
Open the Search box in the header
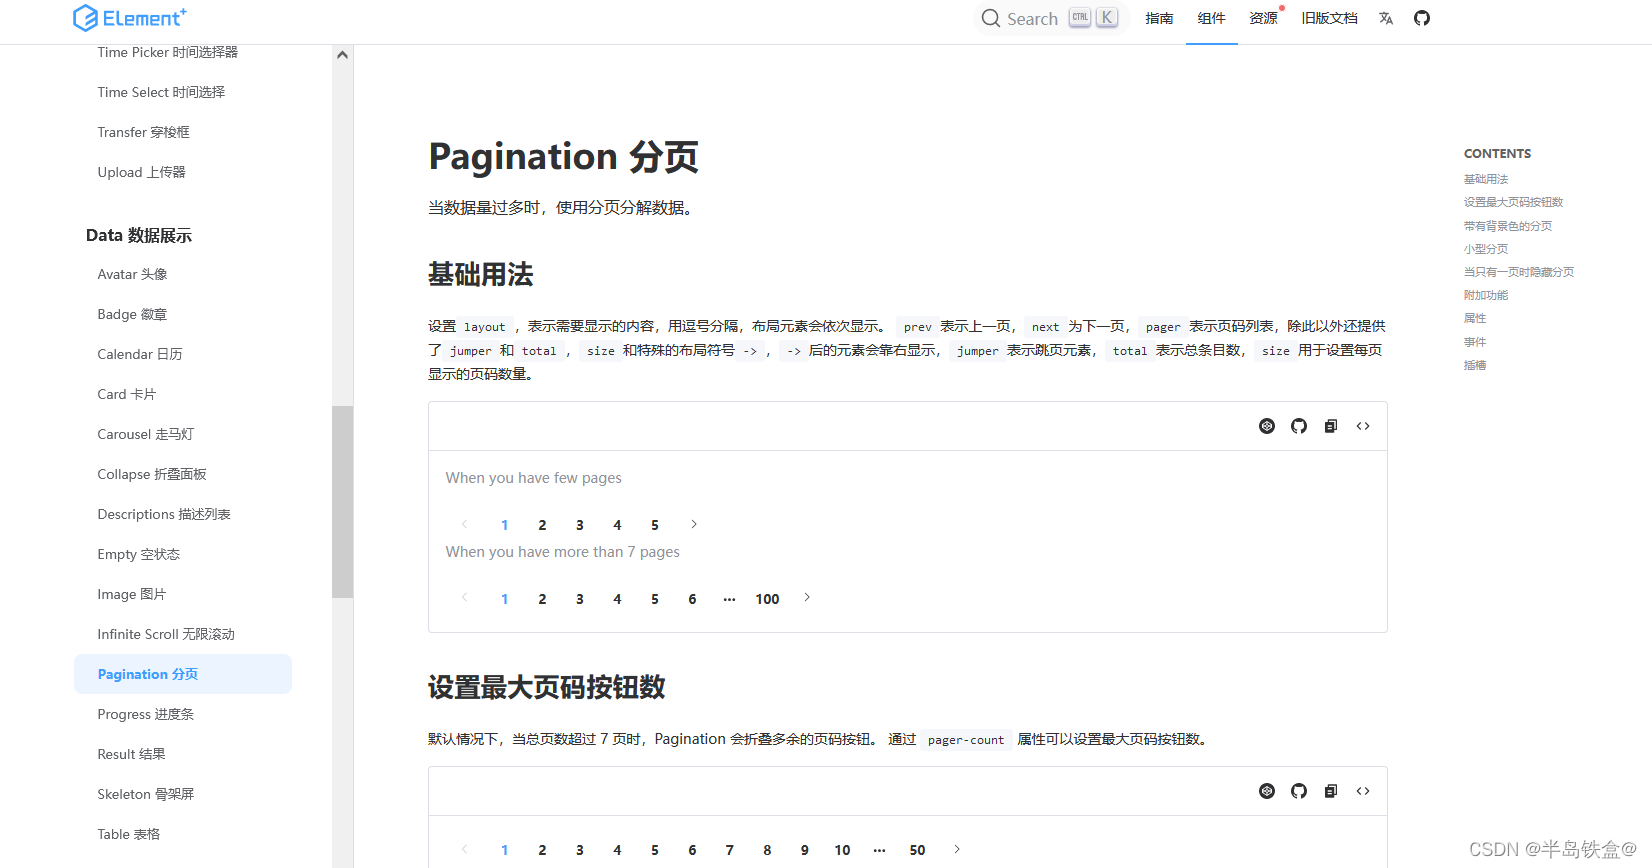click(1050, 18)
